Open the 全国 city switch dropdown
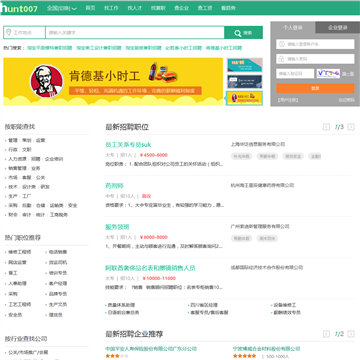This screenshot has width=360, height=360. (61, 8)
